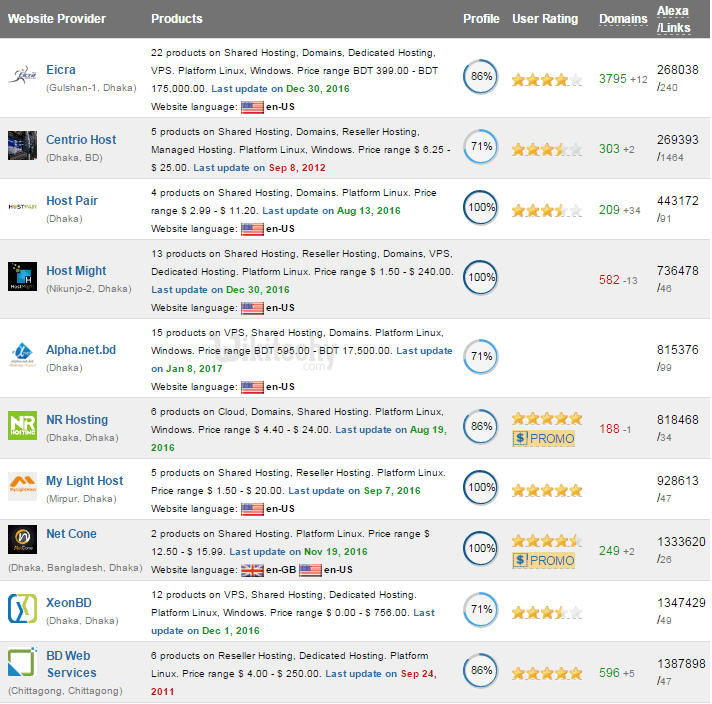Click NR Hosting's 86% profile circle
Viewport: 712px width, 704px height.
481,426
